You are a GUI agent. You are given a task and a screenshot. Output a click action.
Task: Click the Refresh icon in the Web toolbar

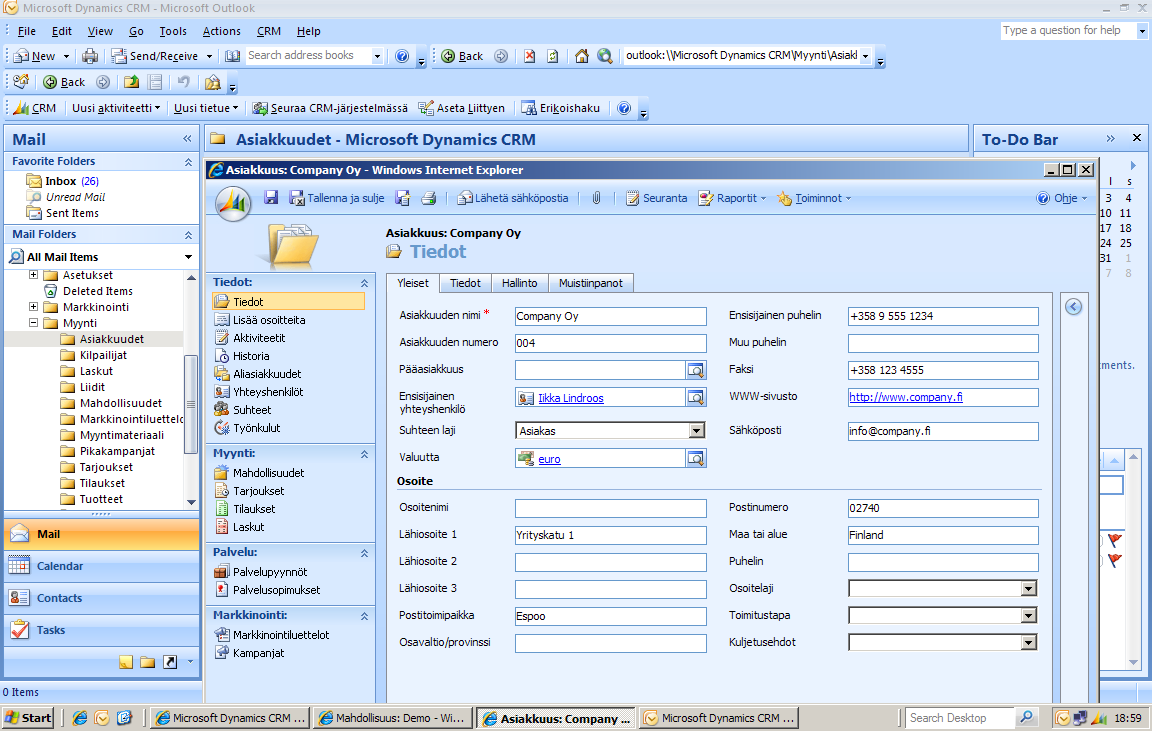tap(553, 56)
